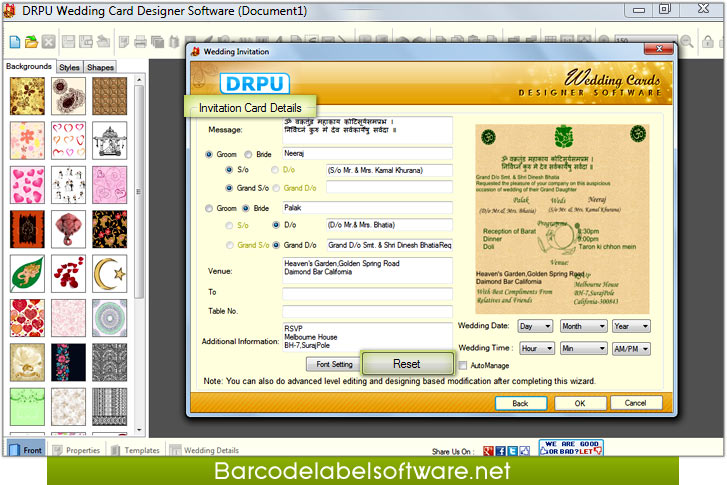The width and height of the screenshot is (727, 485).
Task: Click the last share icon after Twitter
Action: (524, 451)
